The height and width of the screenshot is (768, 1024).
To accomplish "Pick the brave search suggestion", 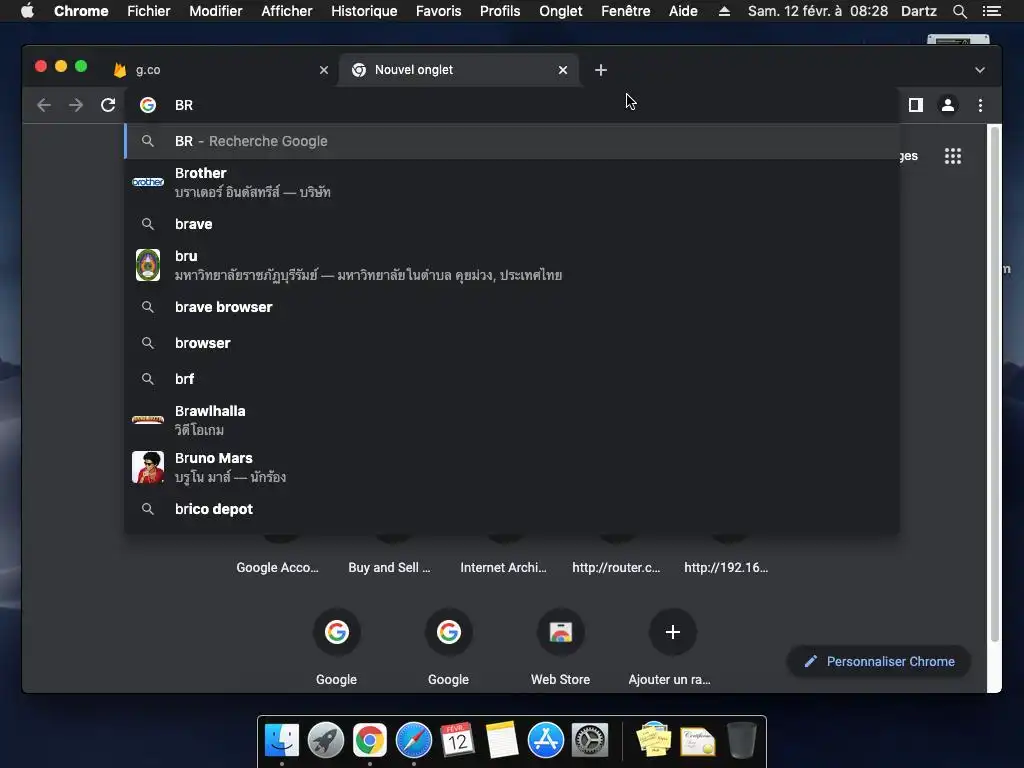I will [x=512, y=224].
